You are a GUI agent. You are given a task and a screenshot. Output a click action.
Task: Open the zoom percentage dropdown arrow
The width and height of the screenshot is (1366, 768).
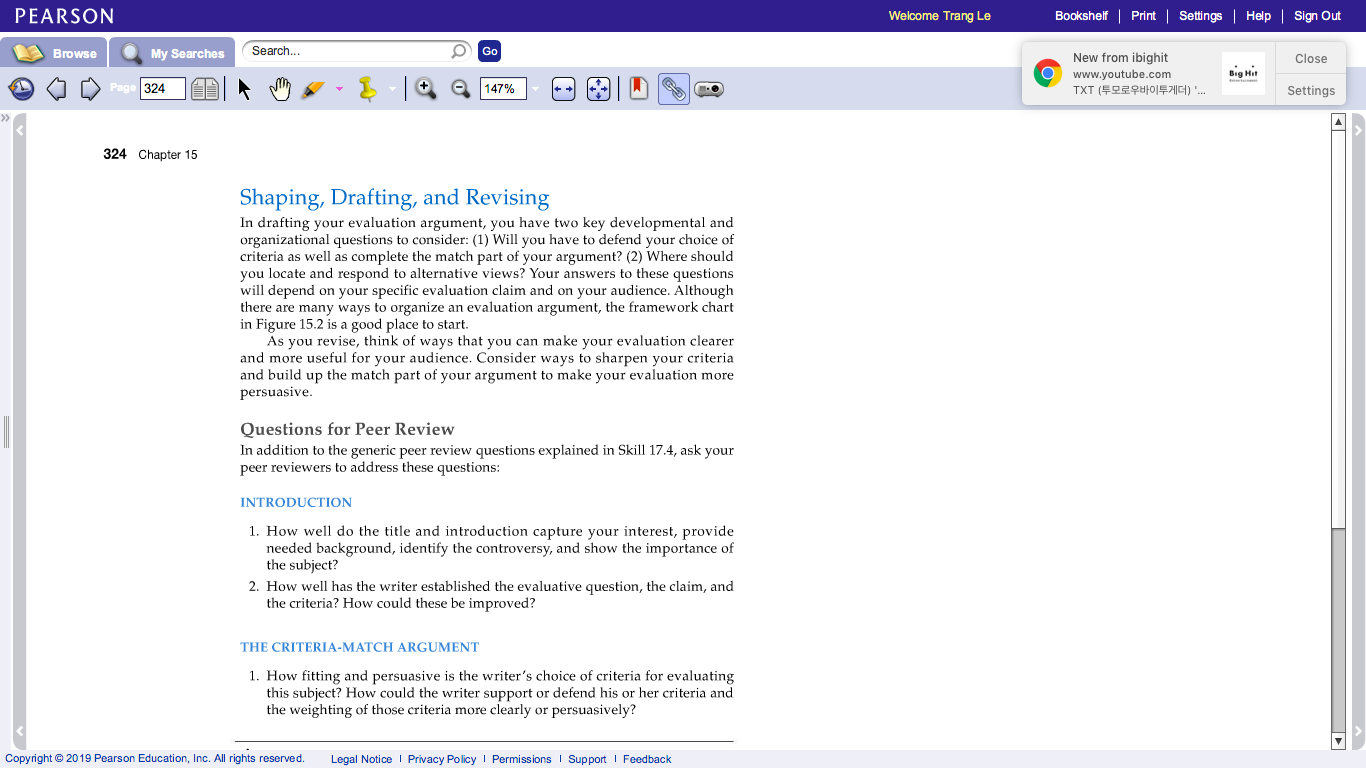click(x=535, y=89)
